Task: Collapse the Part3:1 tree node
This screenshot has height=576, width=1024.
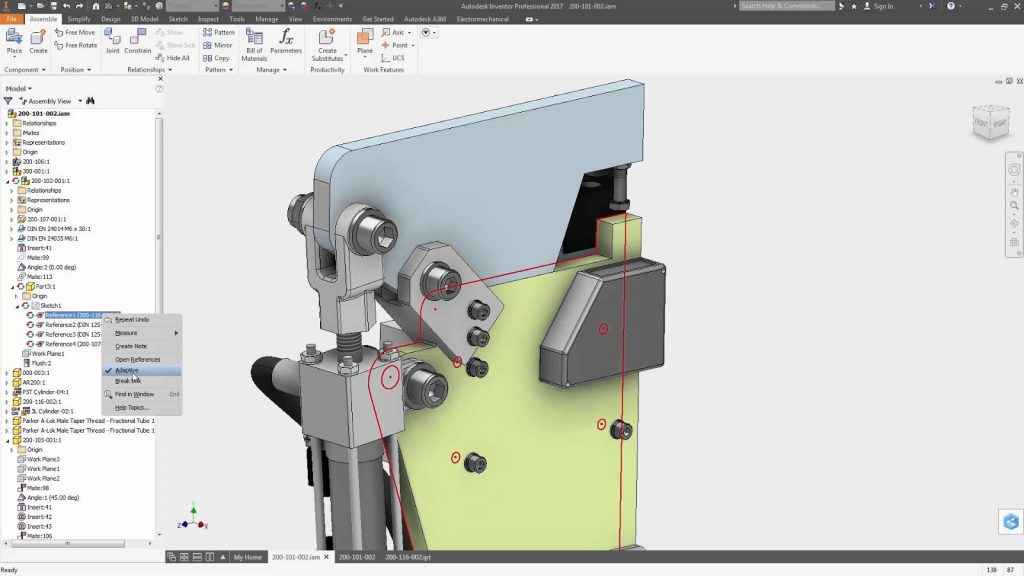Action: 8,287
